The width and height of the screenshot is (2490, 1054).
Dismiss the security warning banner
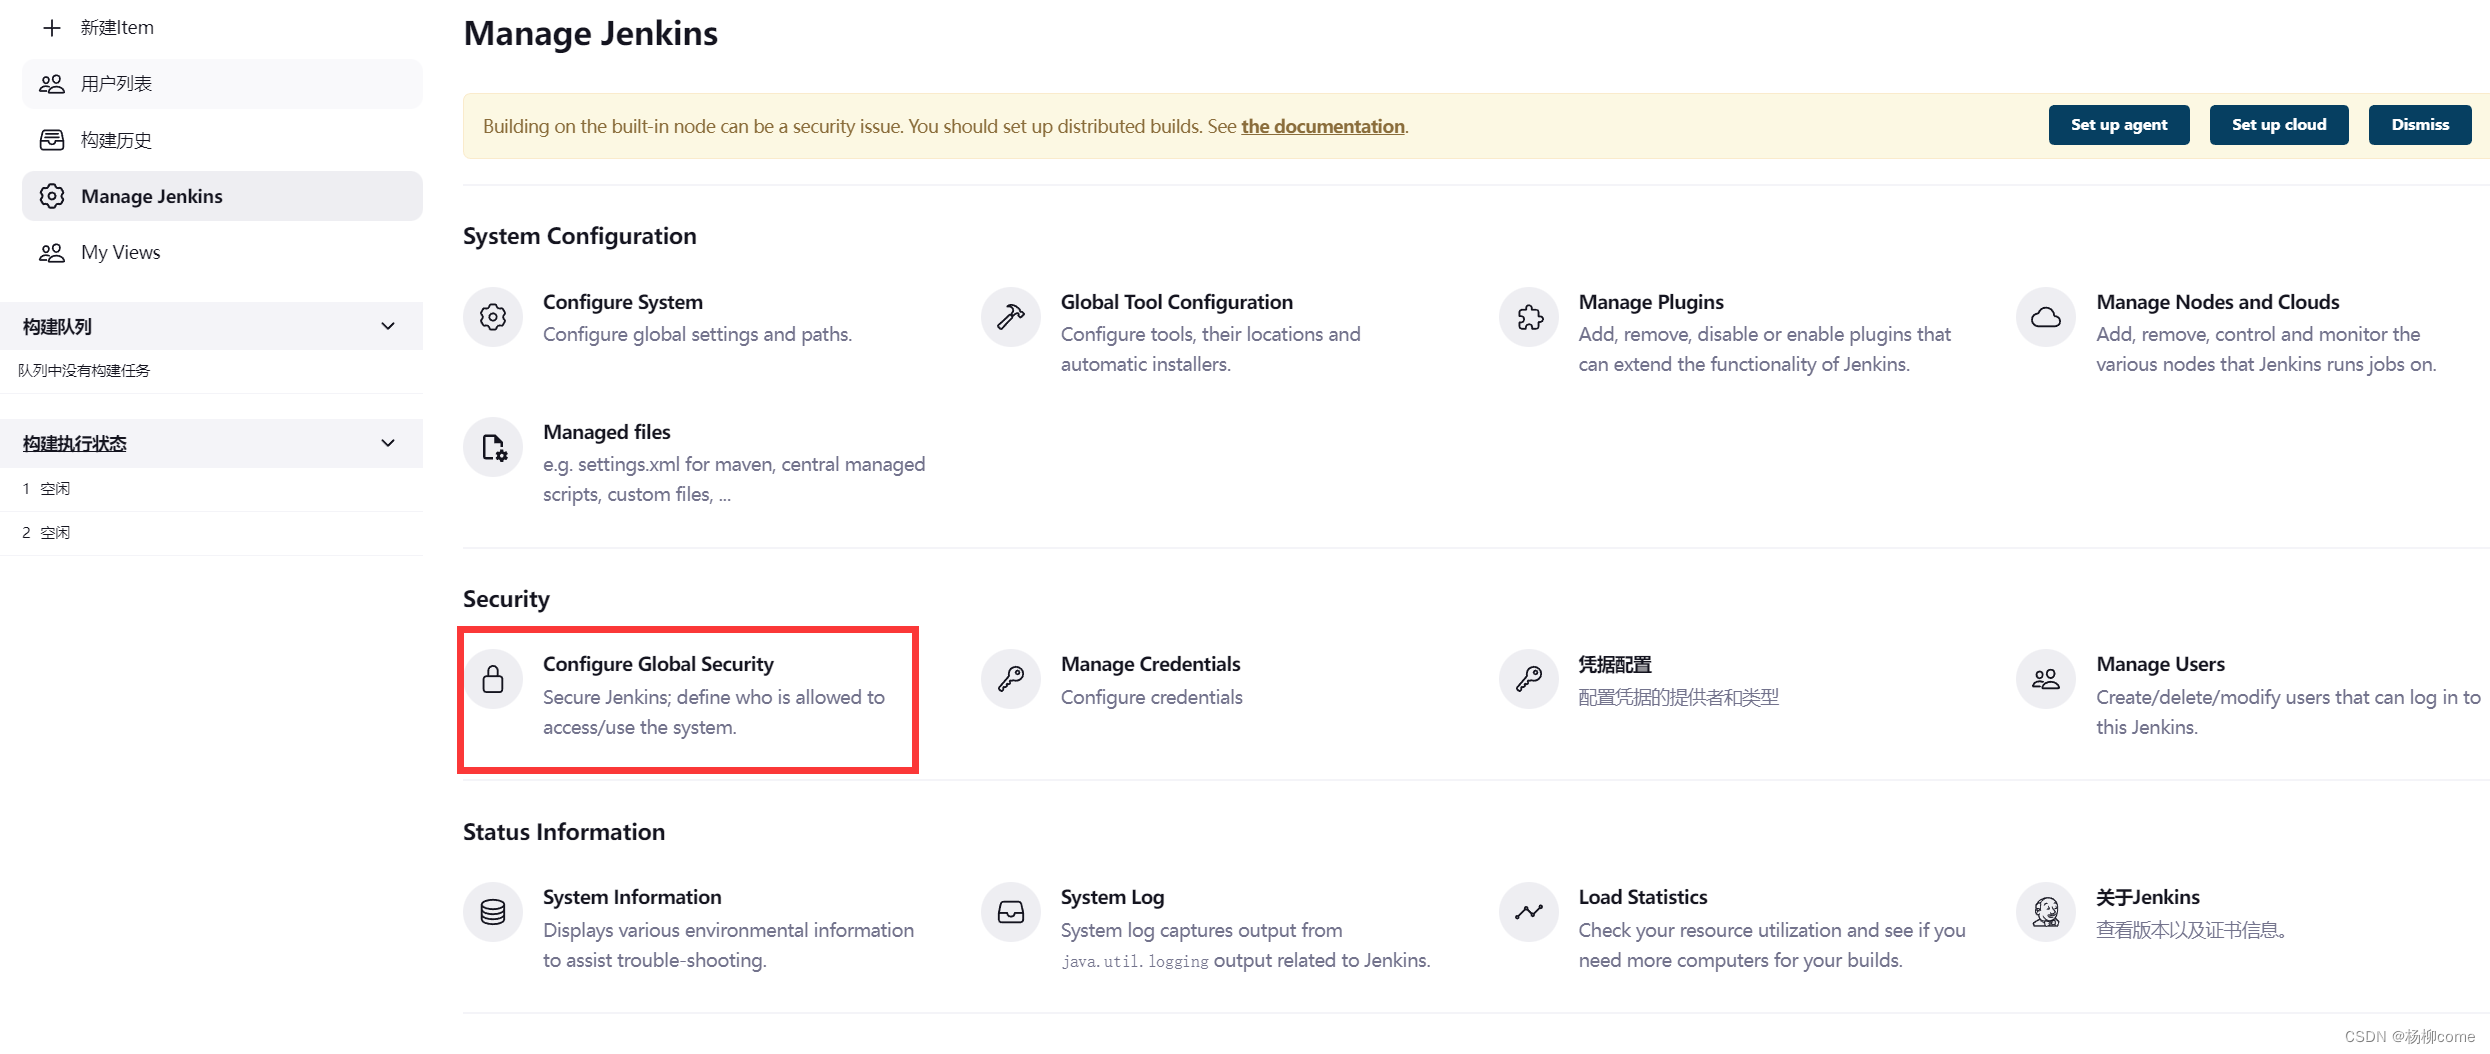(x=2420, y=125)
